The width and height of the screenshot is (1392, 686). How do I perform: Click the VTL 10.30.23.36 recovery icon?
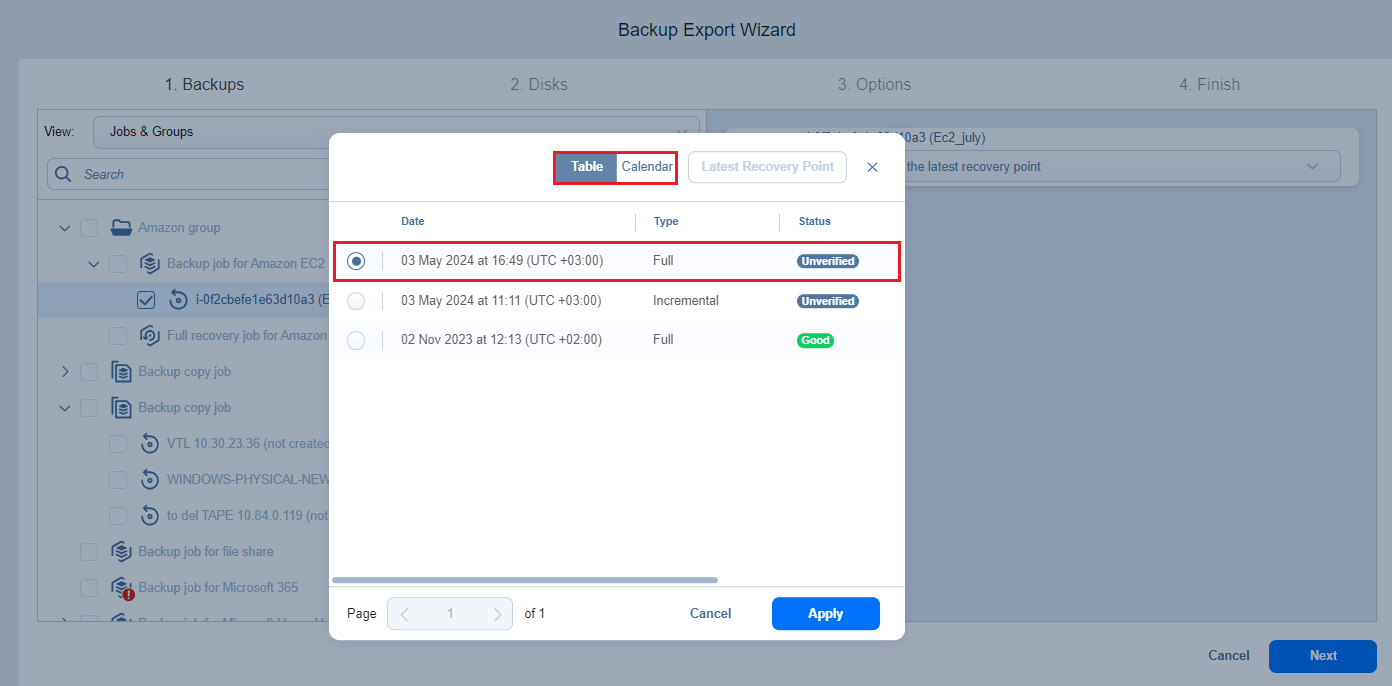coord(150,444)
